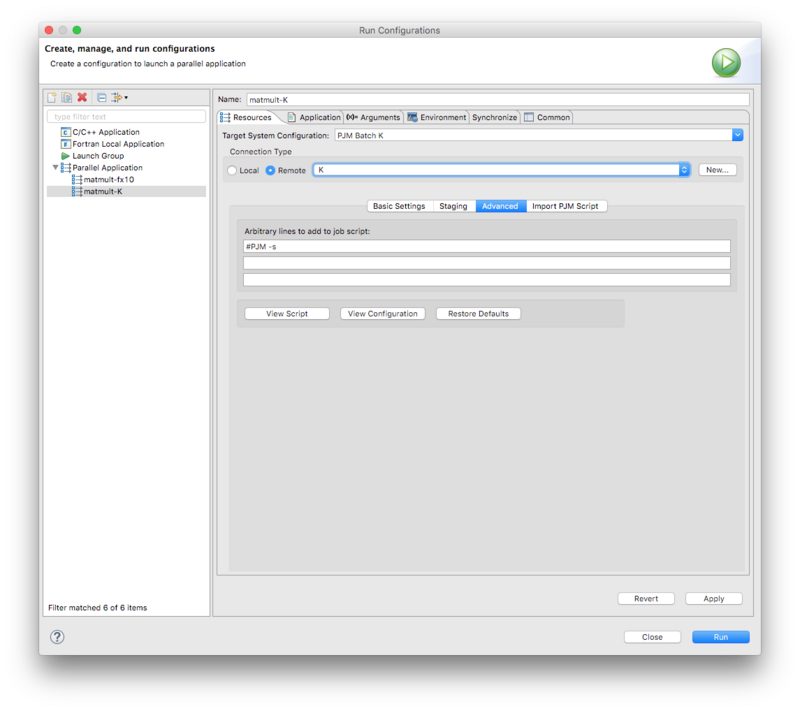The width and height of the screenshot is (800, 711).
Task: Click the View Script button
Action: [x=287, y=314]
